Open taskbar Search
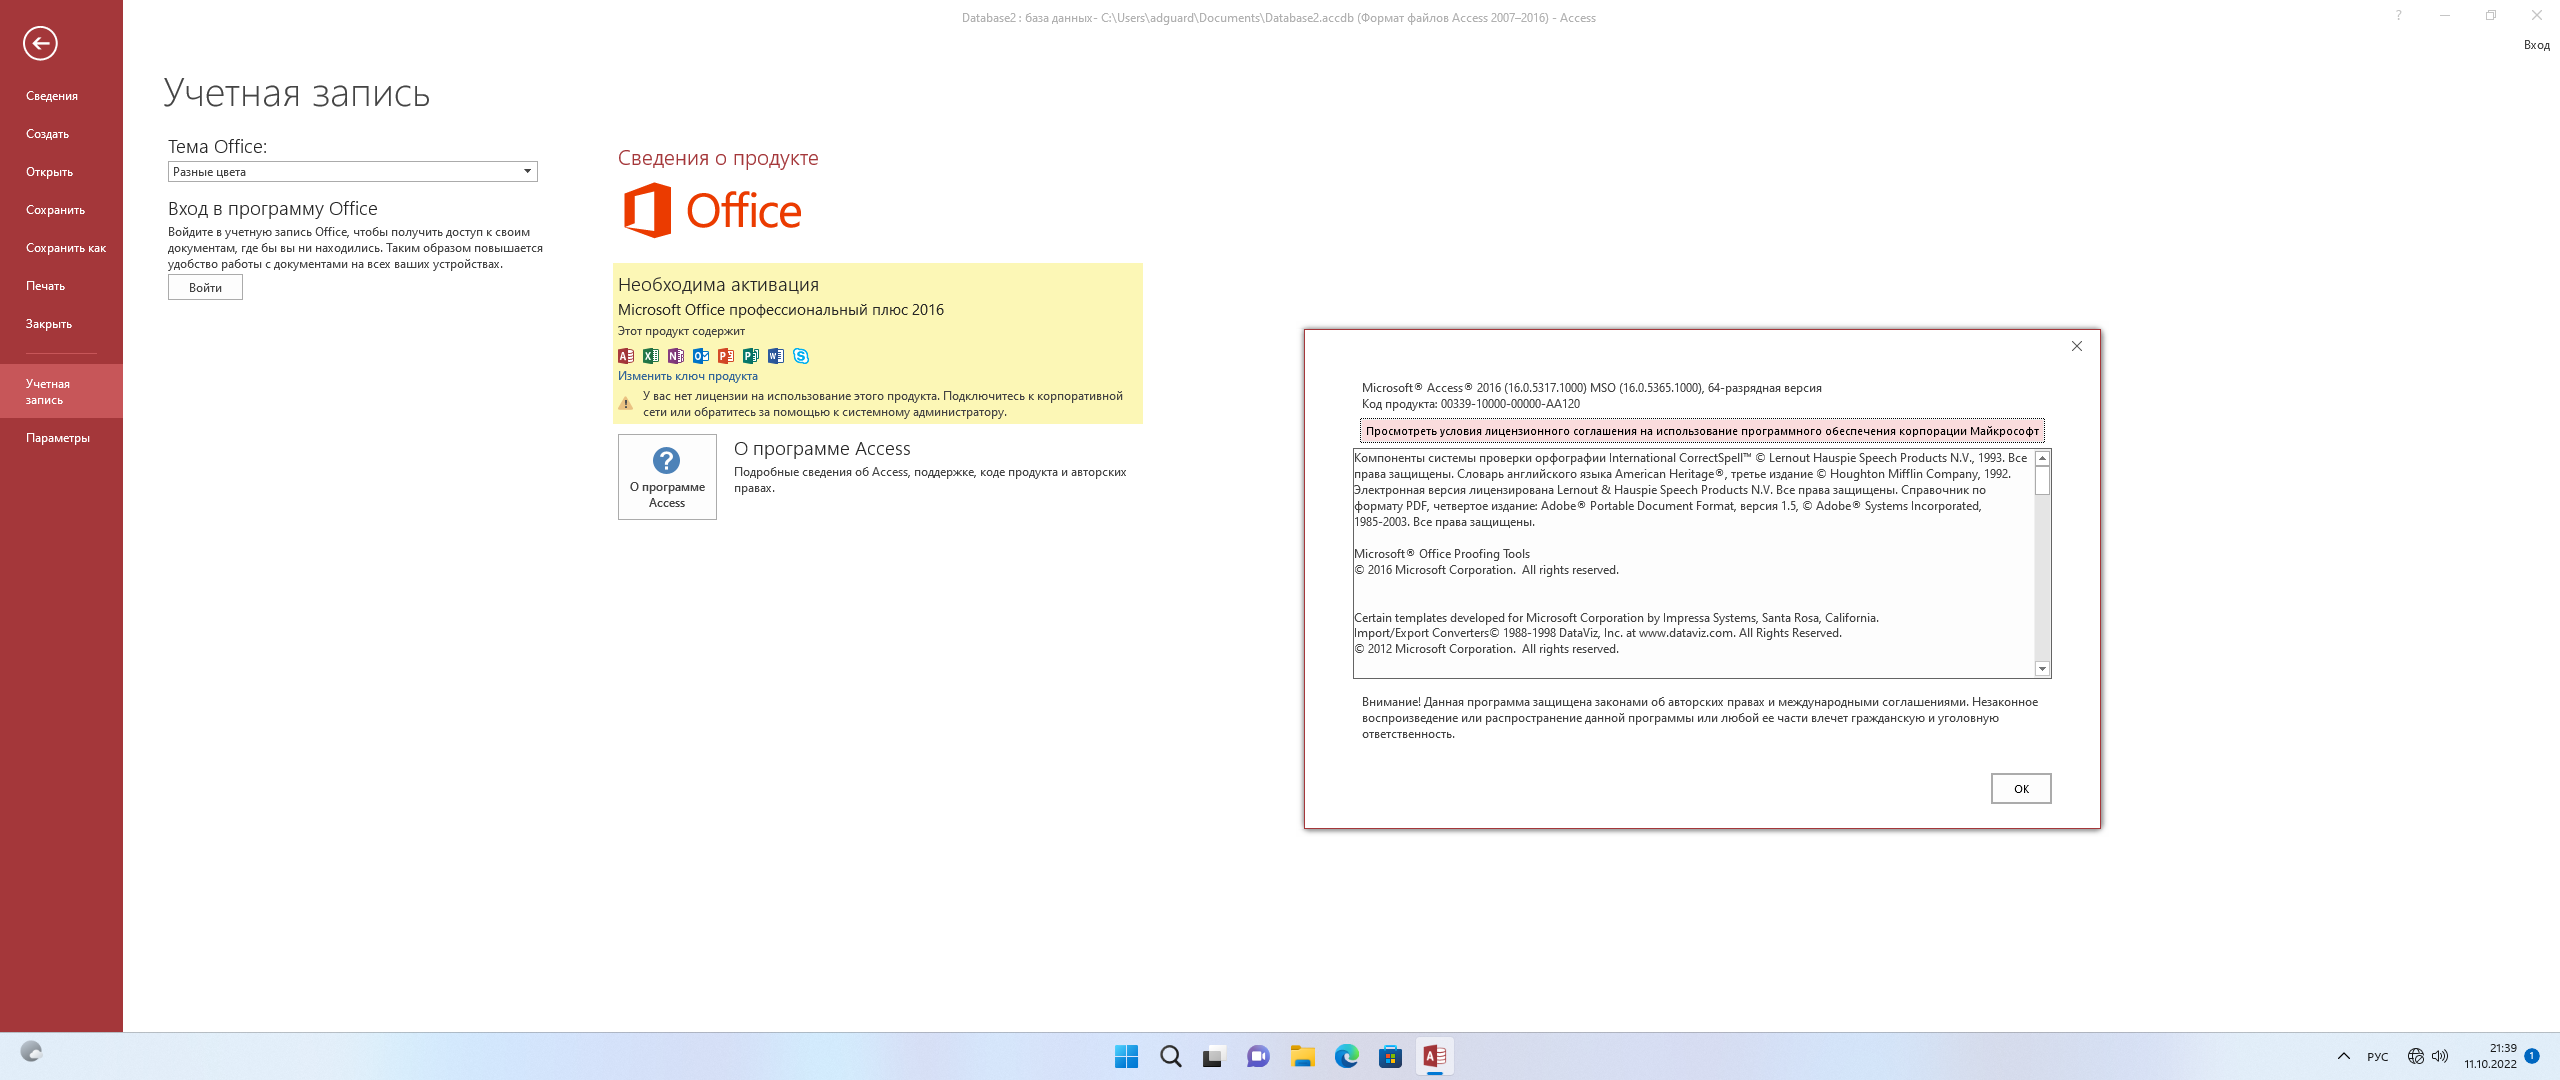2560x1080 pixels. tap(1170, 1056)
